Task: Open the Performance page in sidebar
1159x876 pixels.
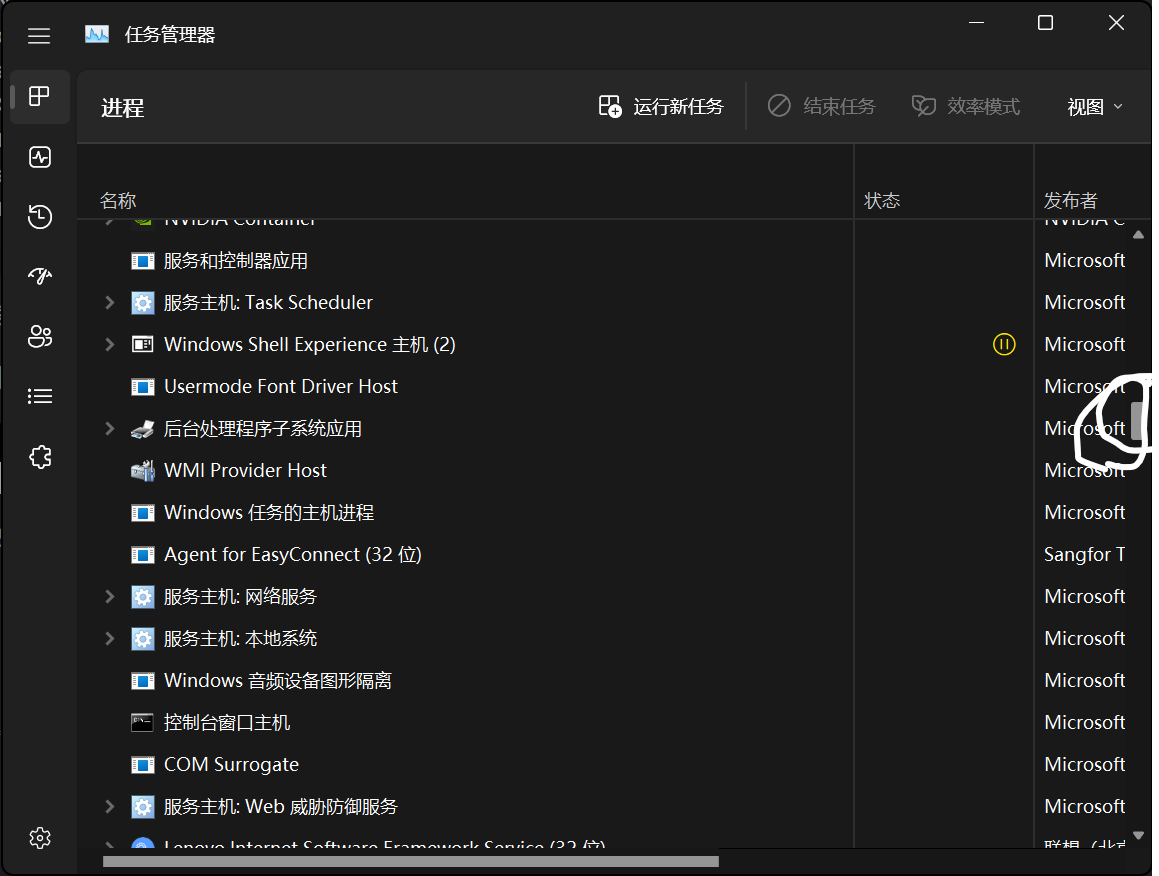Action: (x=40, y=157)
